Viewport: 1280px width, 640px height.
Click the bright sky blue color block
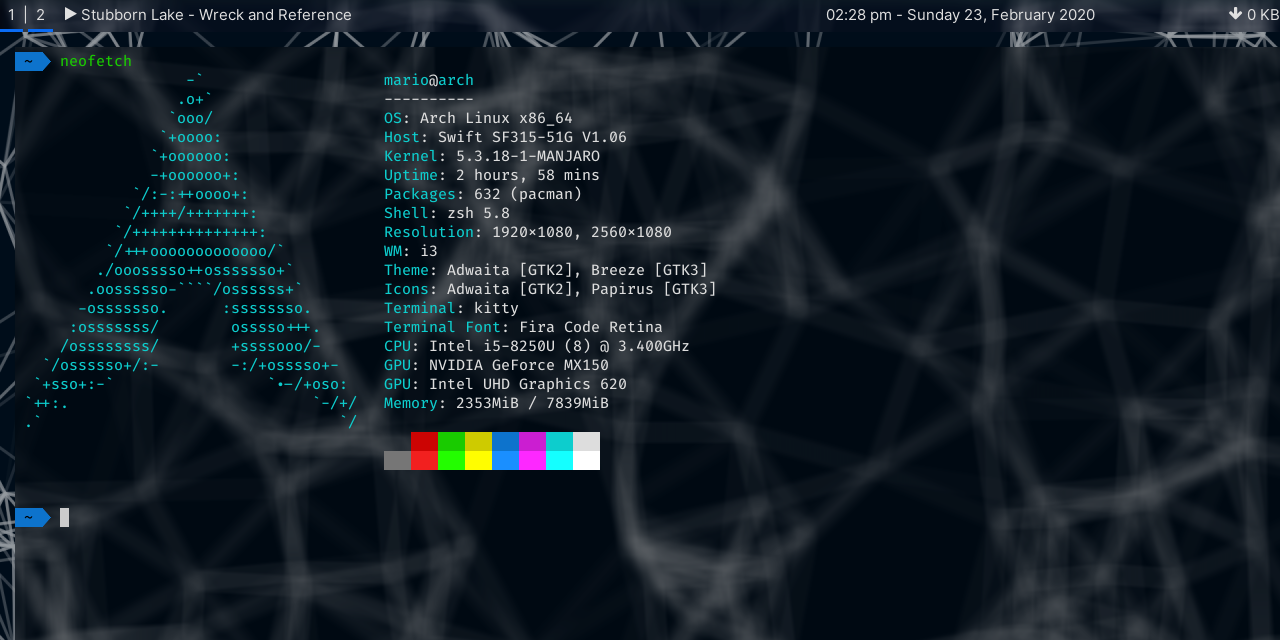(505, 460)
